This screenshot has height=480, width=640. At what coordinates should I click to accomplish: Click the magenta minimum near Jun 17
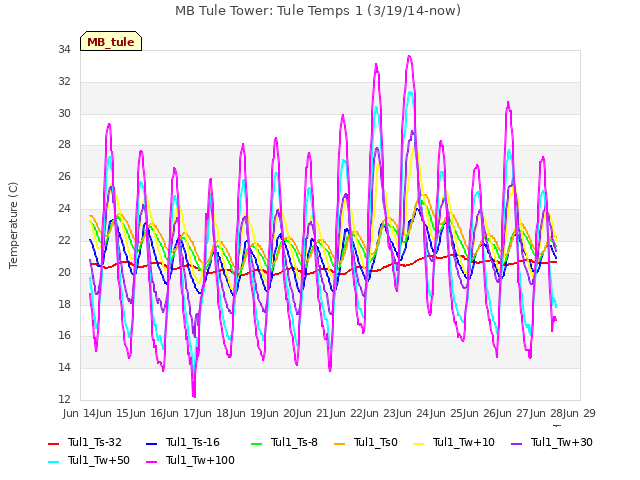tap(194, 396)
